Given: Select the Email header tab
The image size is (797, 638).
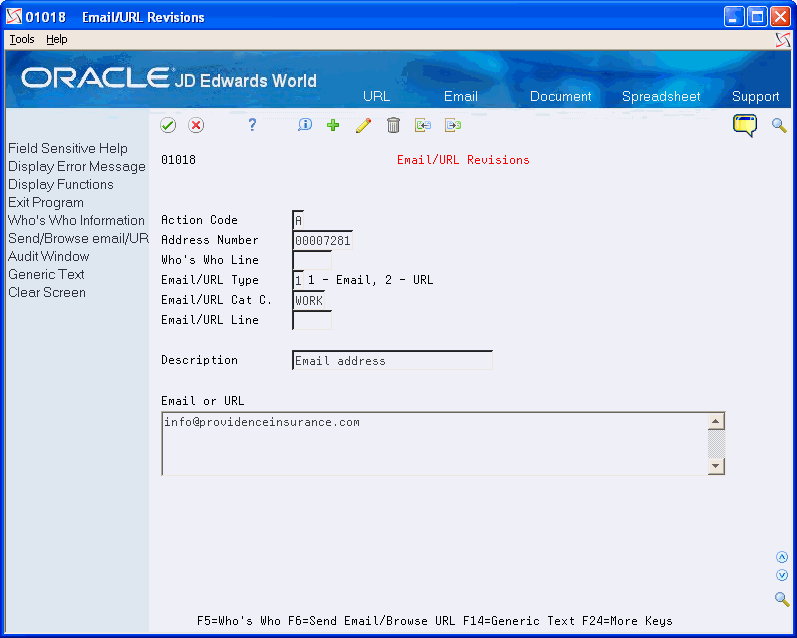Looking at the screenshot, I should coord(461,96).
